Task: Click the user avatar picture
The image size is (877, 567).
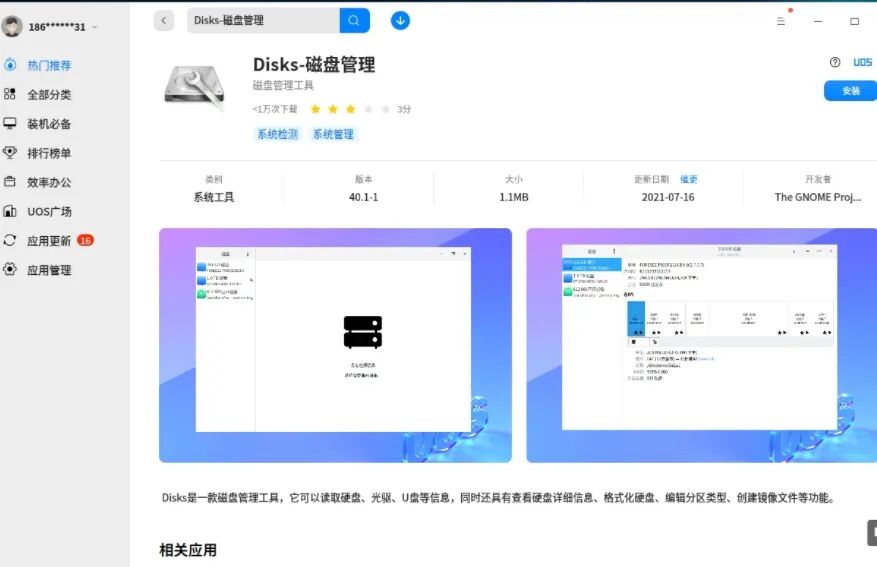Action: (12, 26)
